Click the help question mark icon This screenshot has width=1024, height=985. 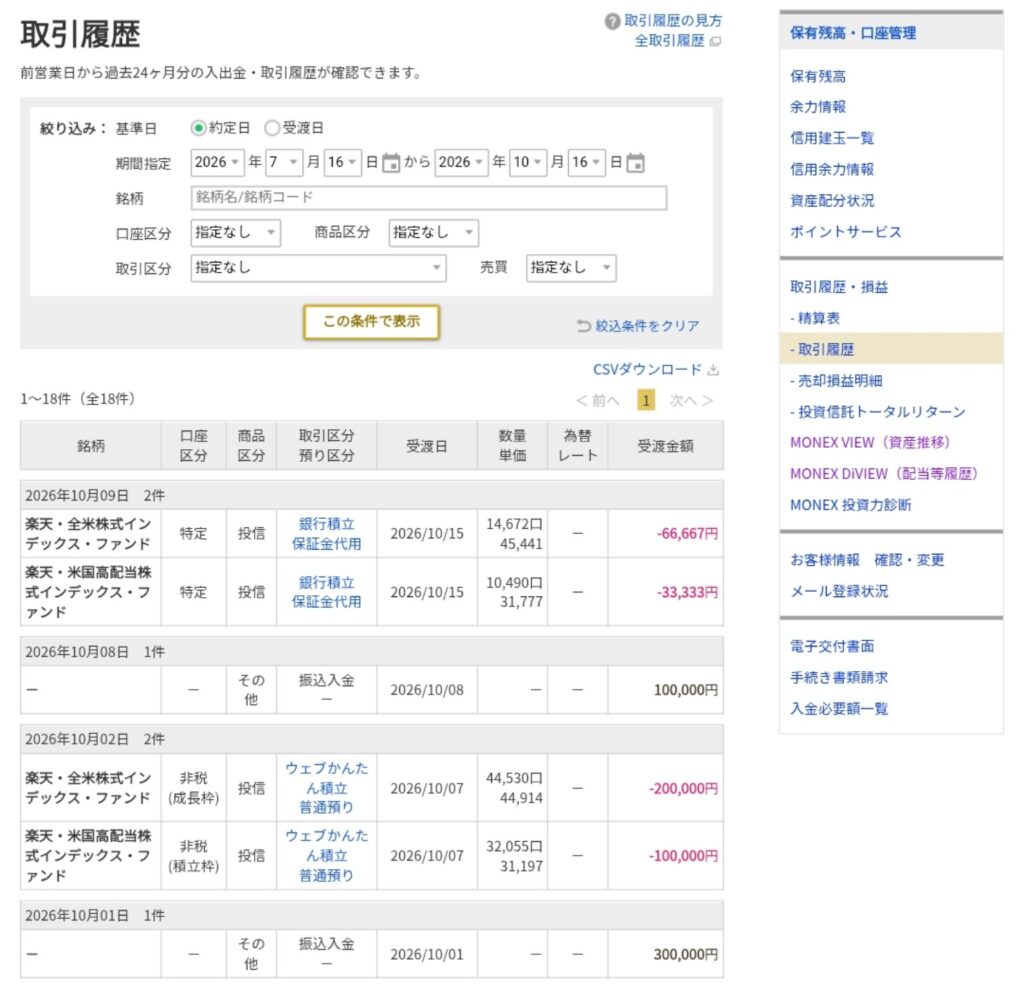coord(612,22)
